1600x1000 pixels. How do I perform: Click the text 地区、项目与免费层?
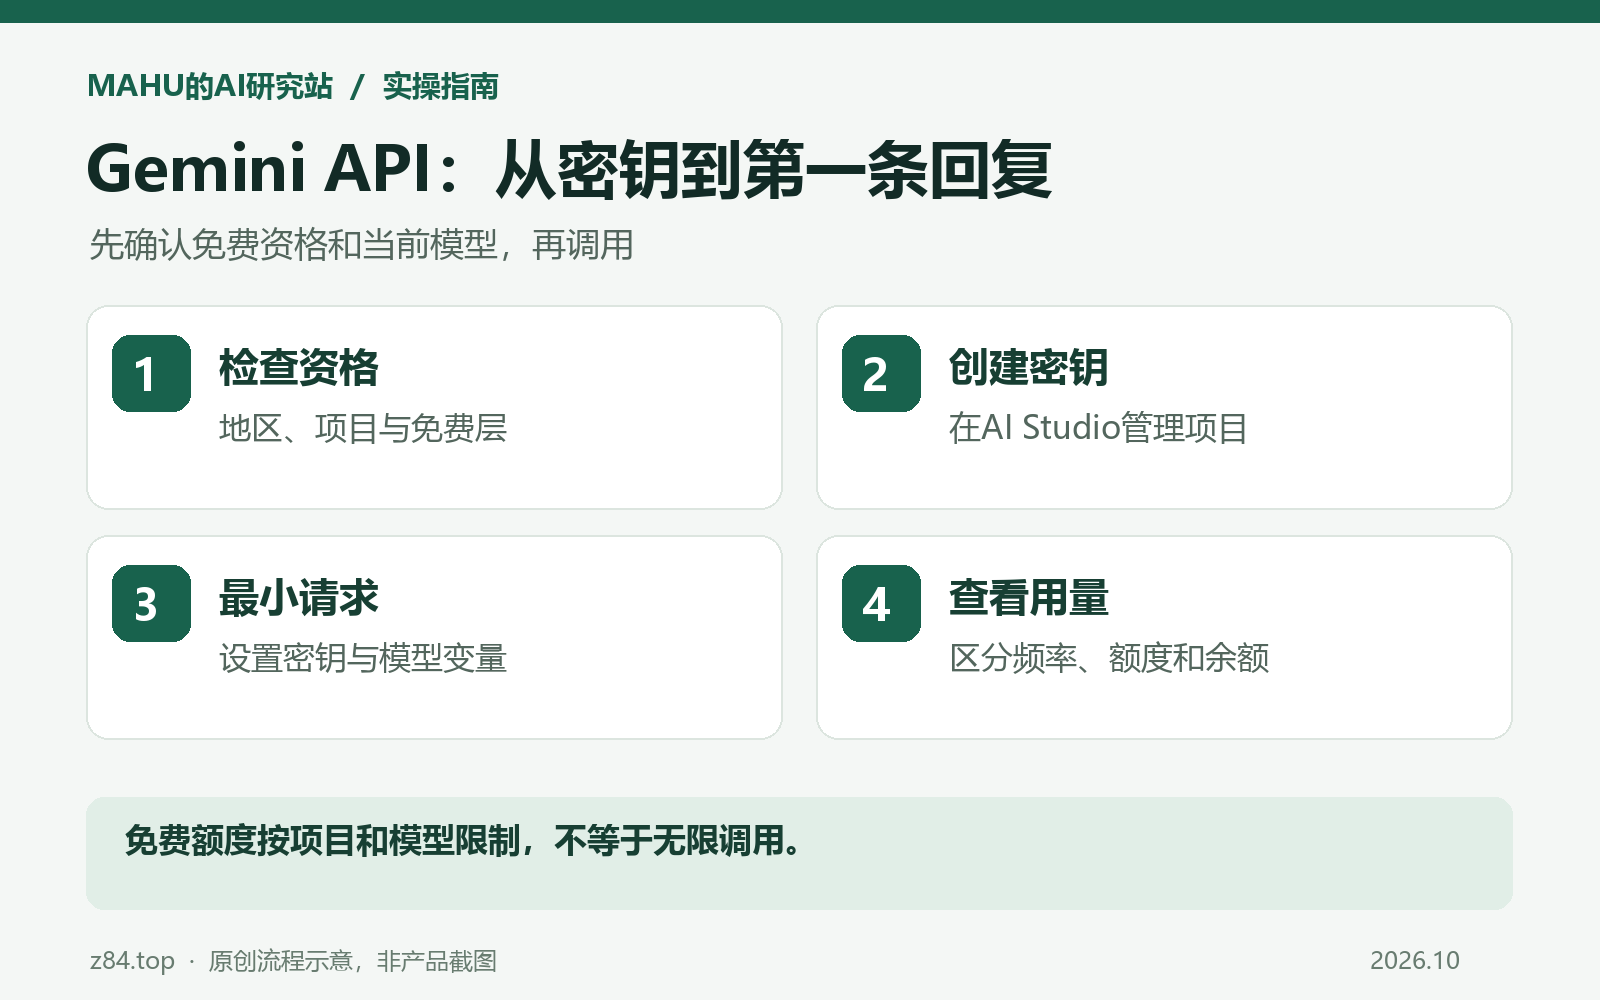tap(363, 428)
